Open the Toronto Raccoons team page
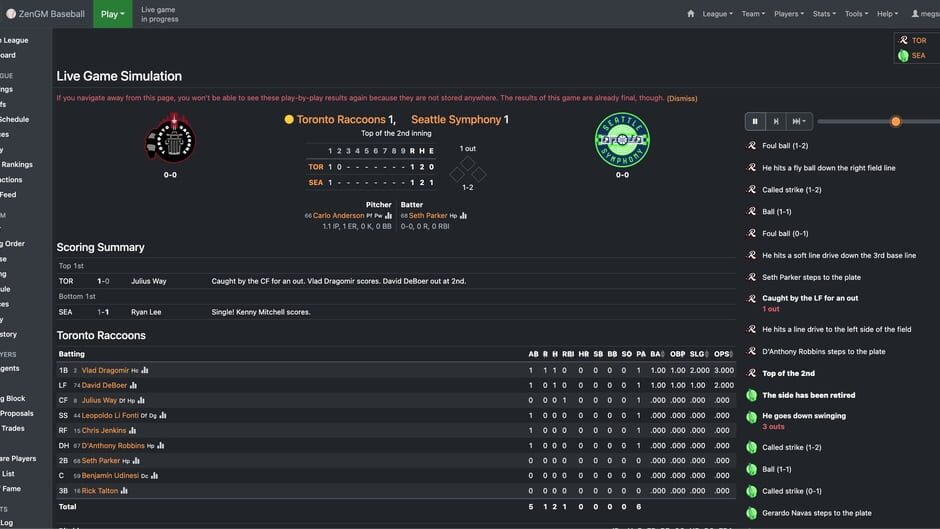 point(341,120)
